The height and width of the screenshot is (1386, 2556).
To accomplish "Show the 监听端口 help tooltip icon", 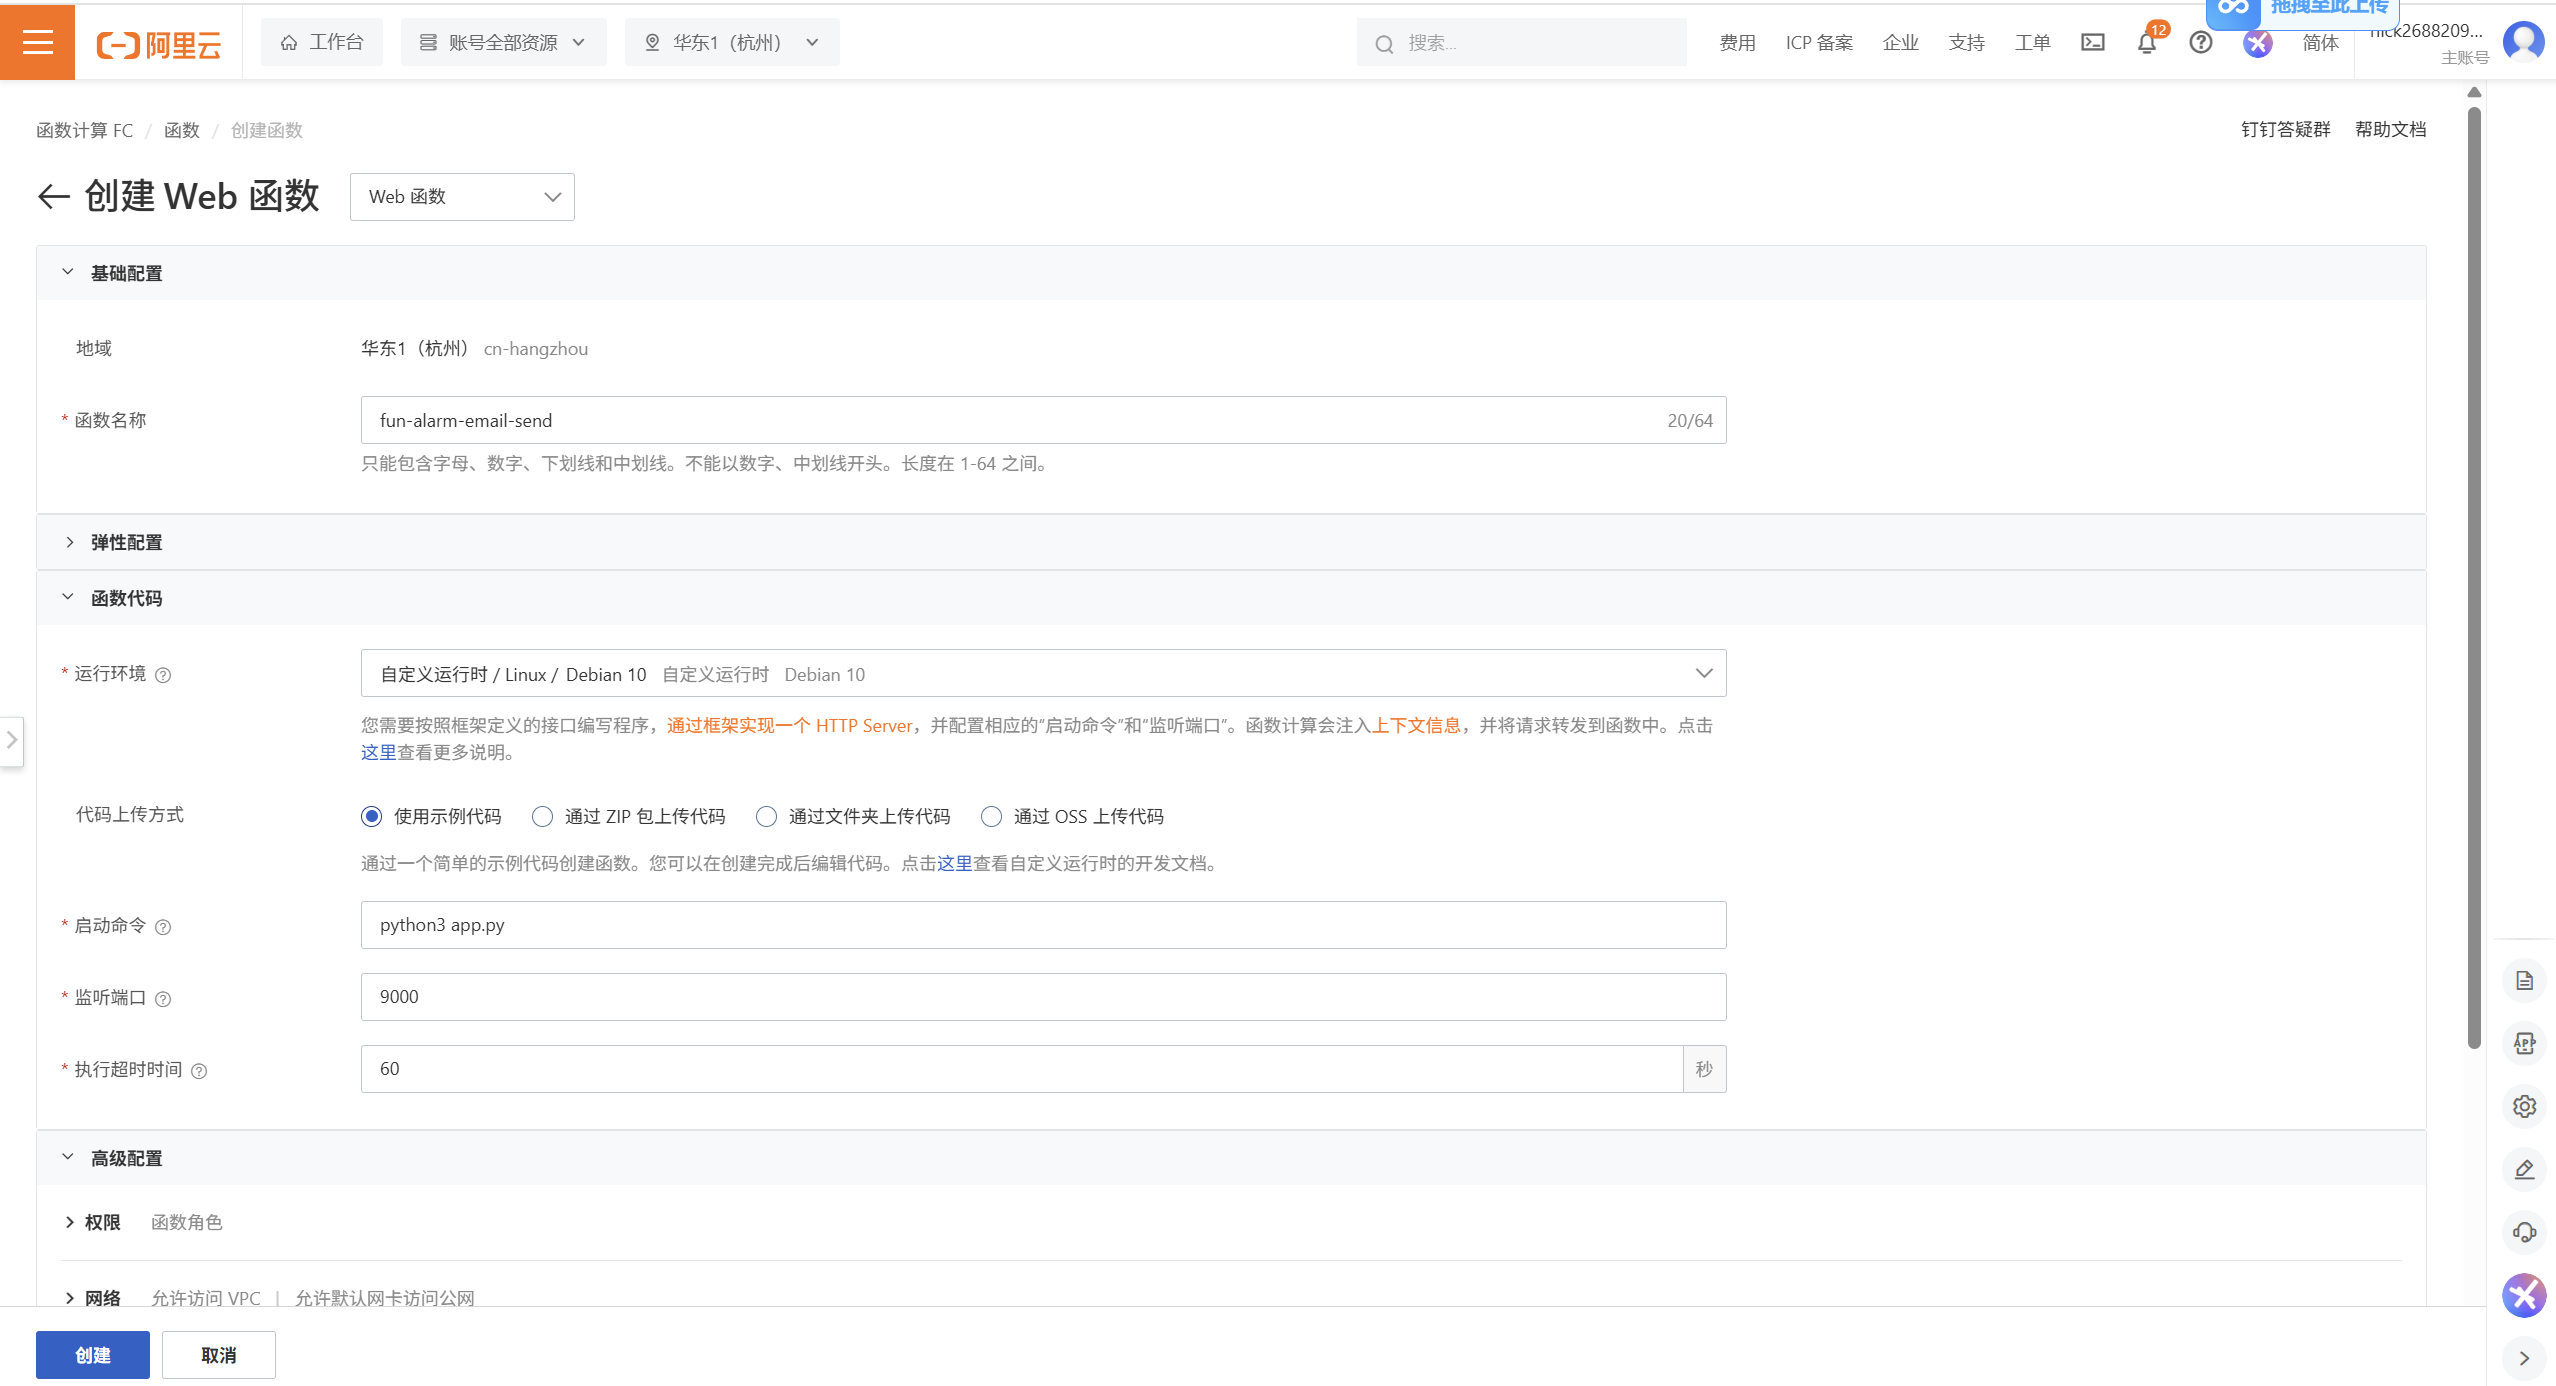I will 163,999.
